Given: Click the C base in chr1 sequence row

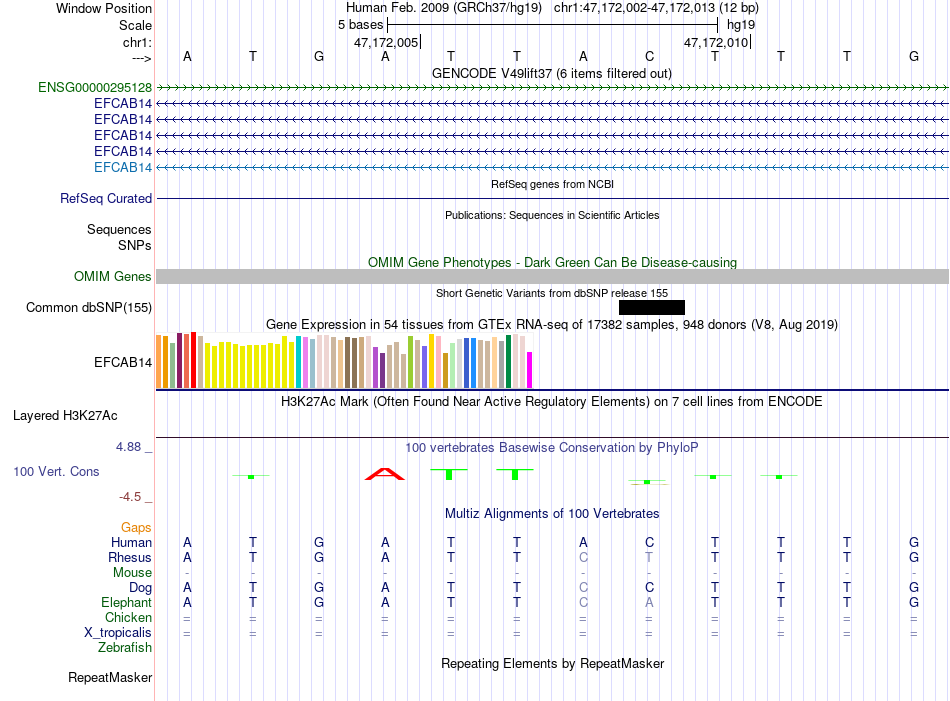Looking at the screenshot, I should (x=649, y=56).
